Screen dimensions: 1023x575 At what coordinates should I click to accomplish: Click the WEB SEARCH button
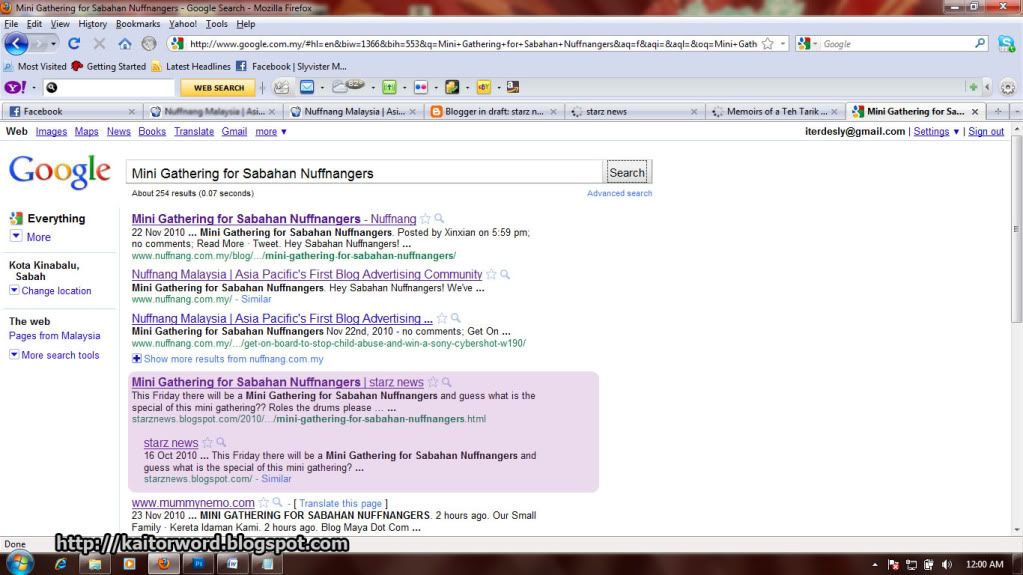click(x=219, y=87)
